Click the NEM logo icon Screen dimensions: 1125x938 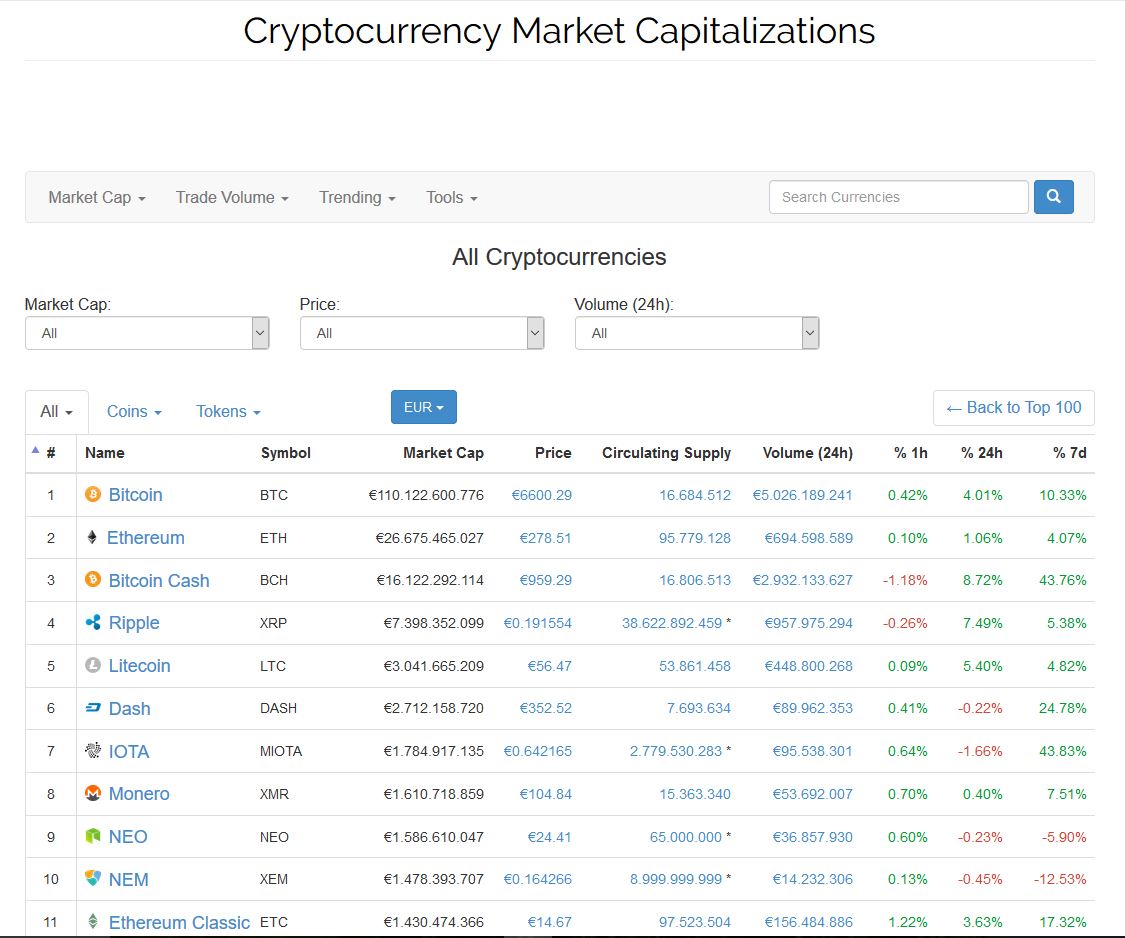93,878
